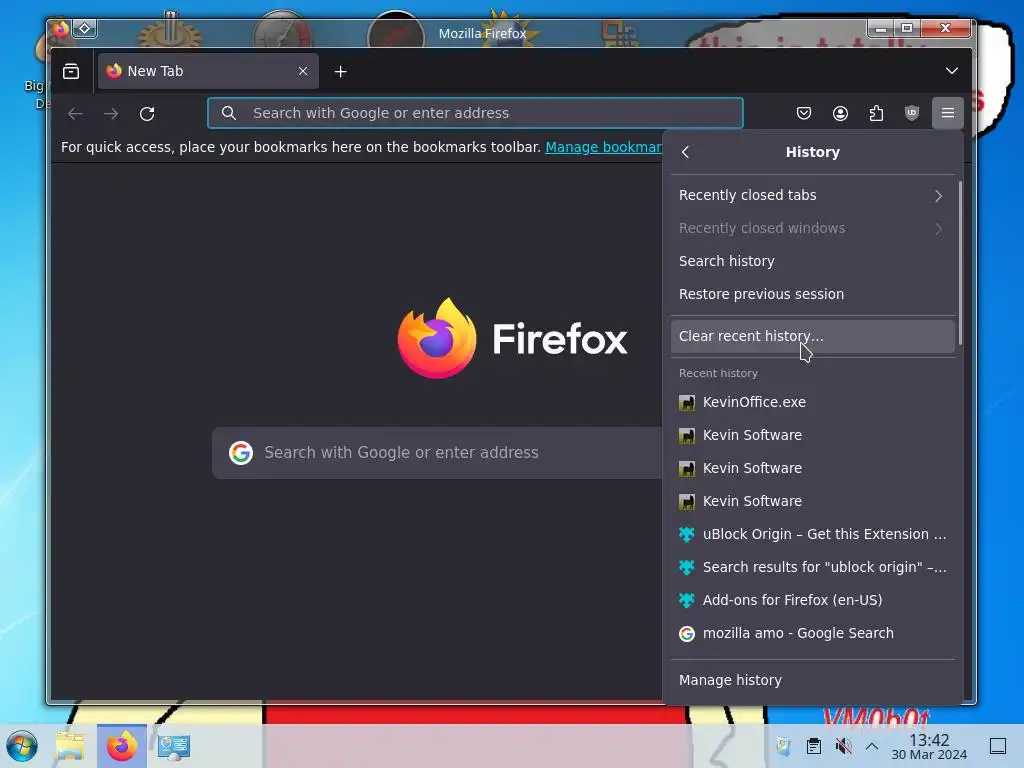The image size is (1024, 768).
Task: Expand the list all tabs chevron
Action: (952, 71)
